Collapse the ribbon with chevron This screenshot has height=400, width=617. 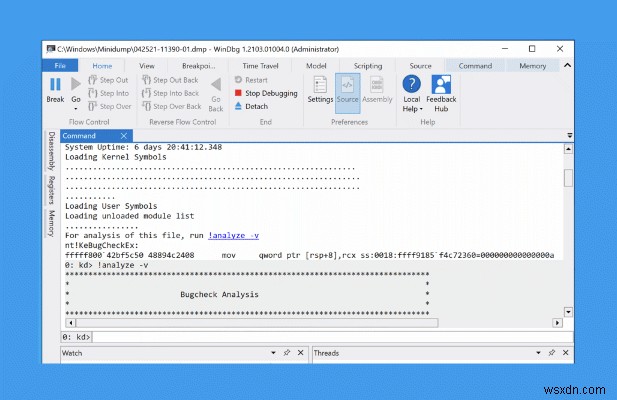pos(567,65)
